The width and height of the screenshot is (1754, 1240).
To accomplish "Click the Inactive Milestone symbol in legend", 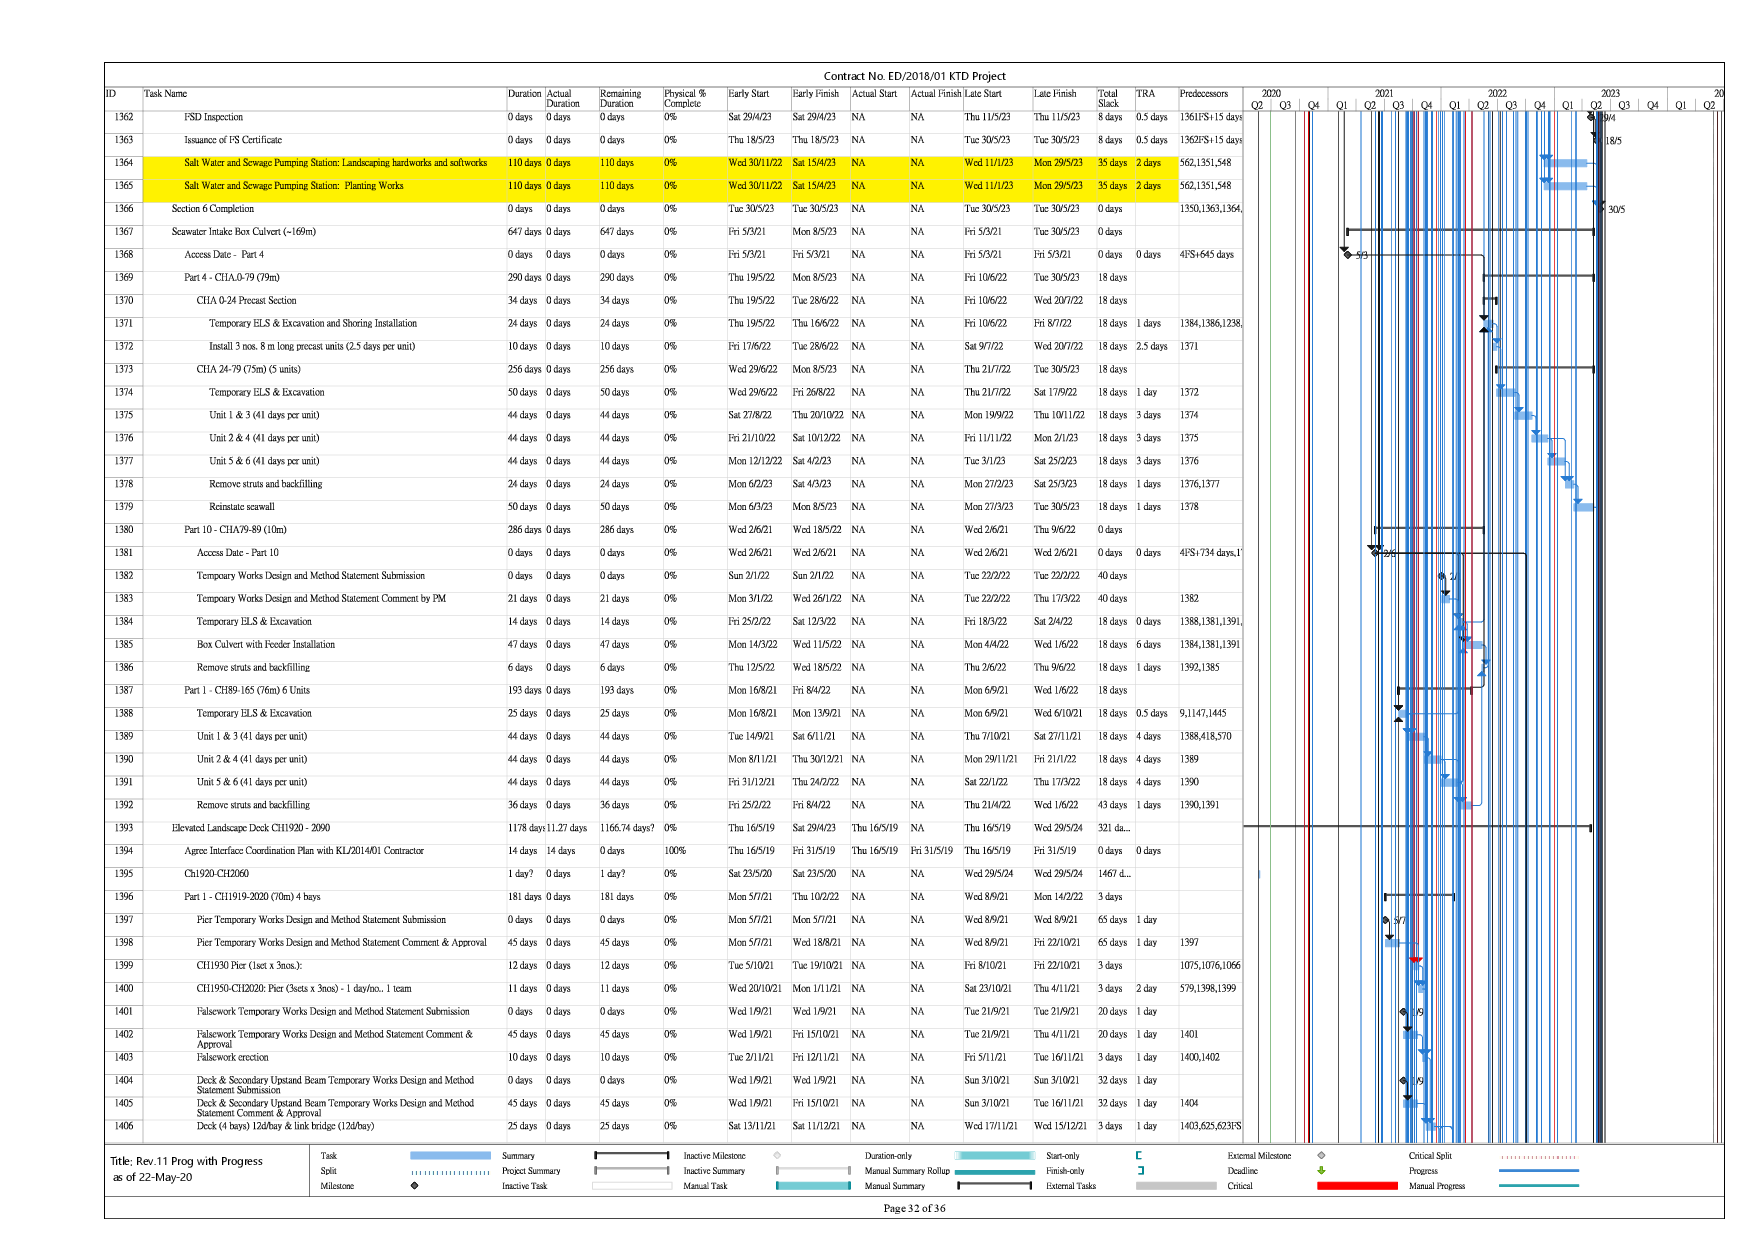I will pos(777,1155).
